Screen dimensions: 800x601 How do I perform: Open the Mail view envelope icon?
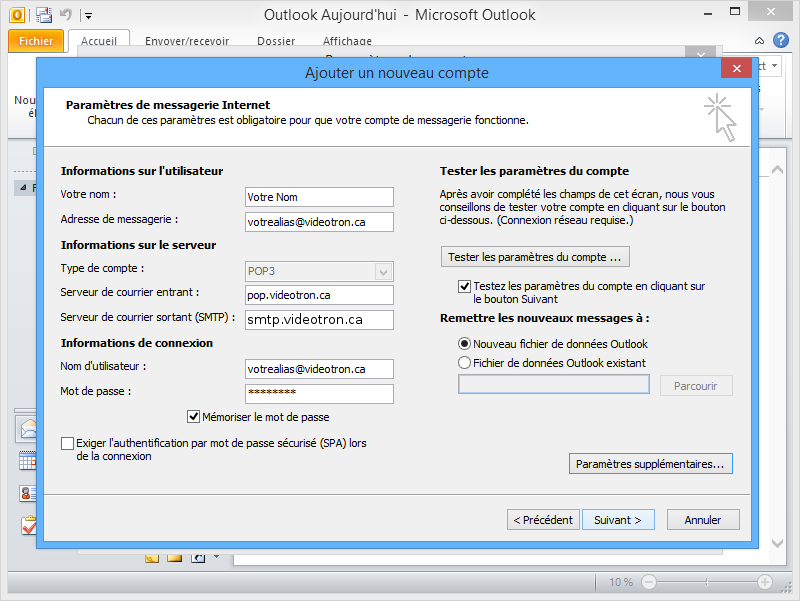coord(27,428)
